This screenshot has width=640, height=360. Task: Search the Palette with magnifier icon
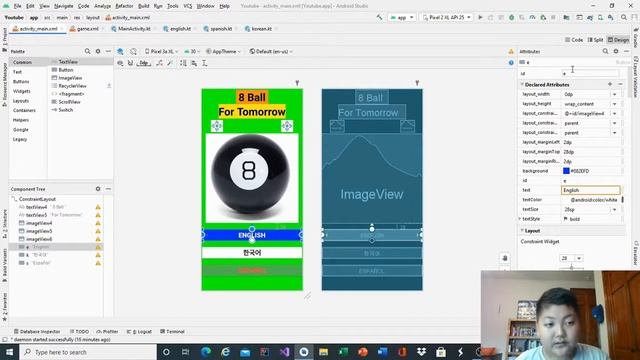(x=87, y=51)
